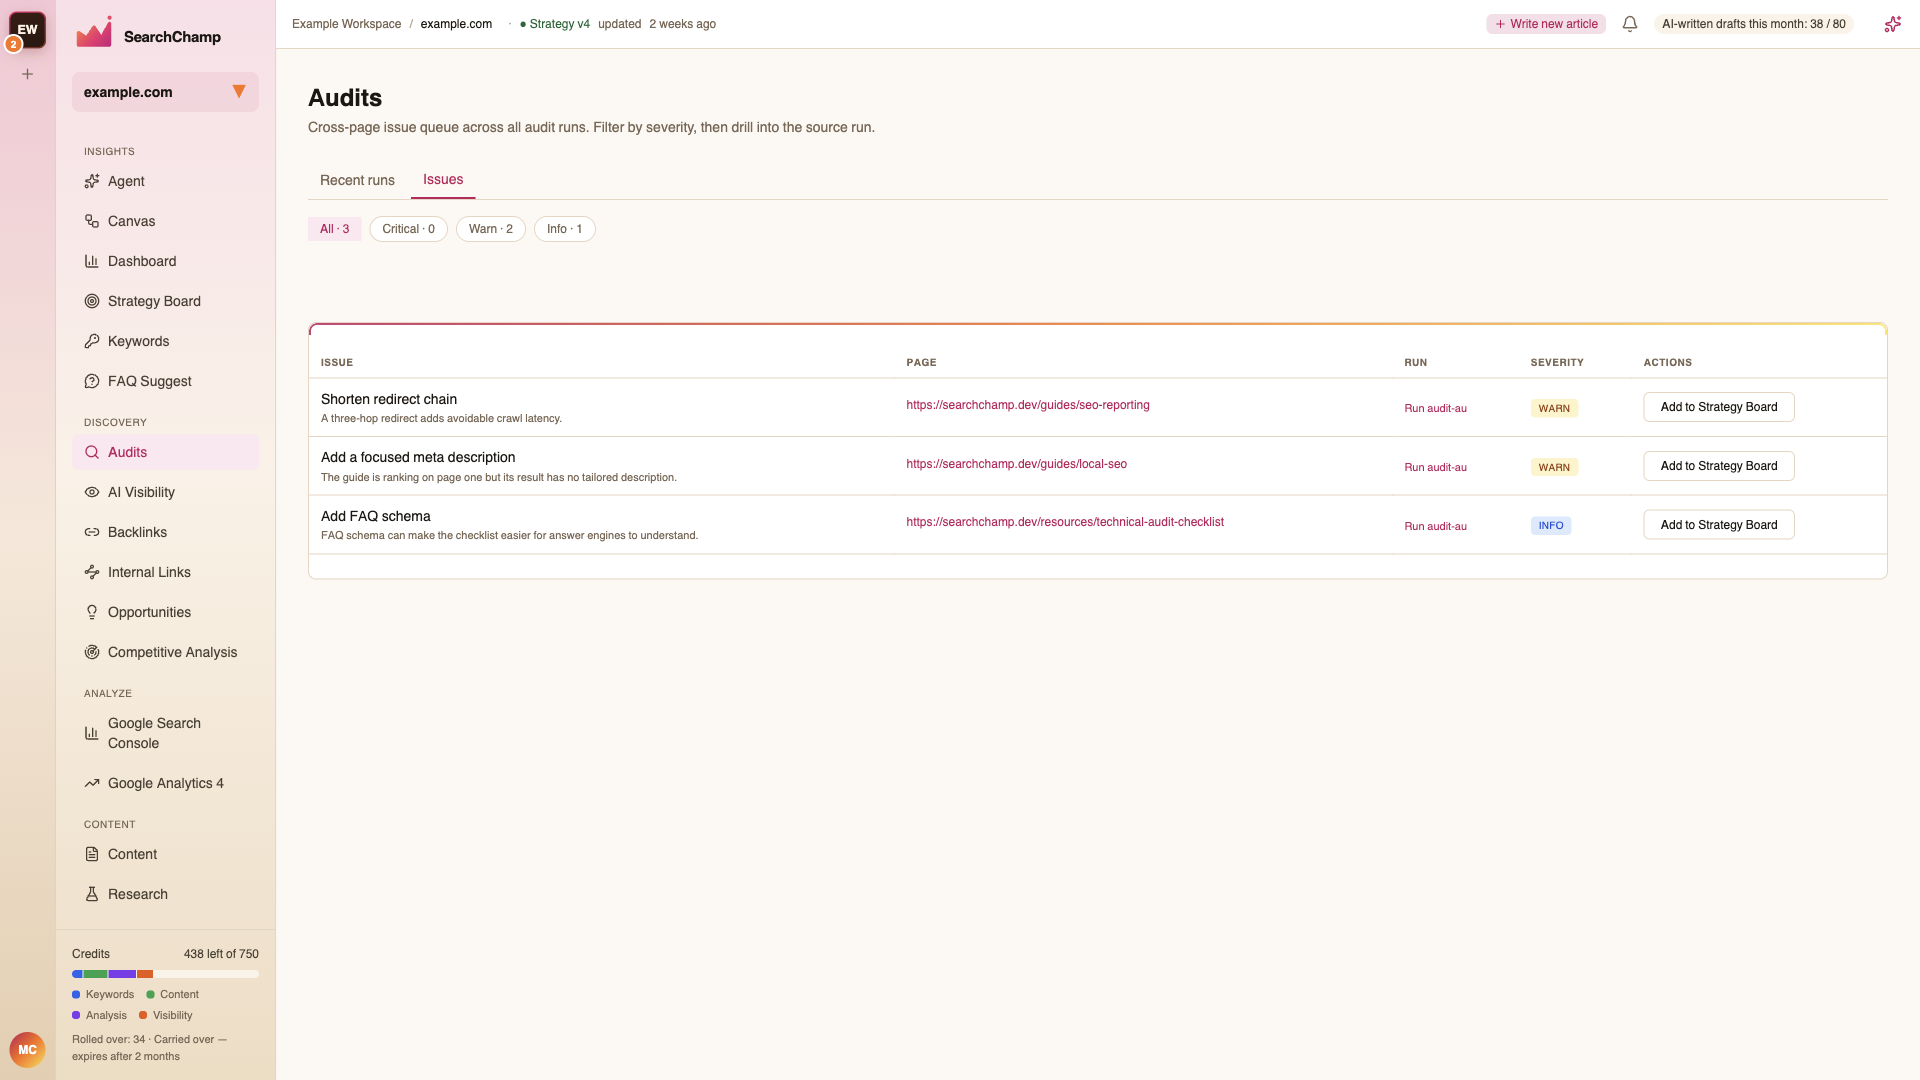
Task: Click the Competitive Analysis radar icon
Action: coord(92,652)
